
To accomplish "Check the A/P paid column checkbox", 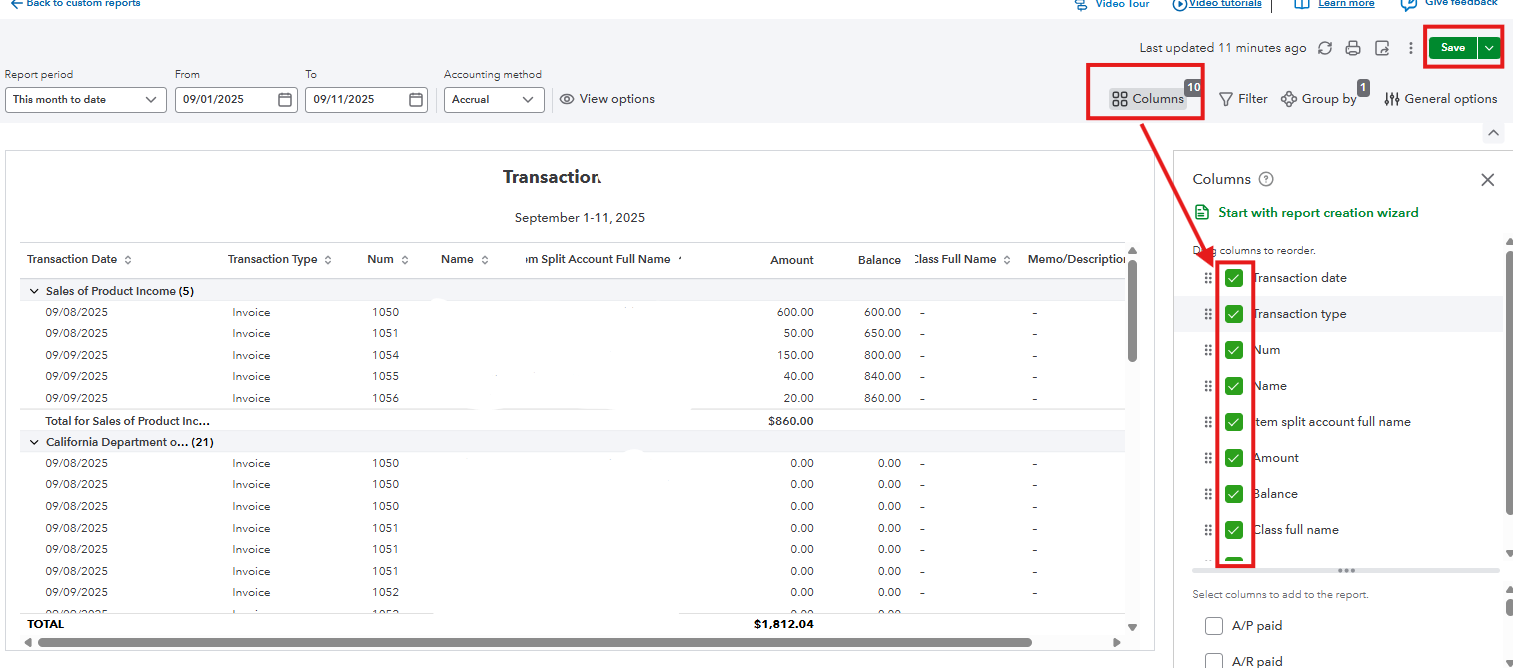I will coord(1214,626).
